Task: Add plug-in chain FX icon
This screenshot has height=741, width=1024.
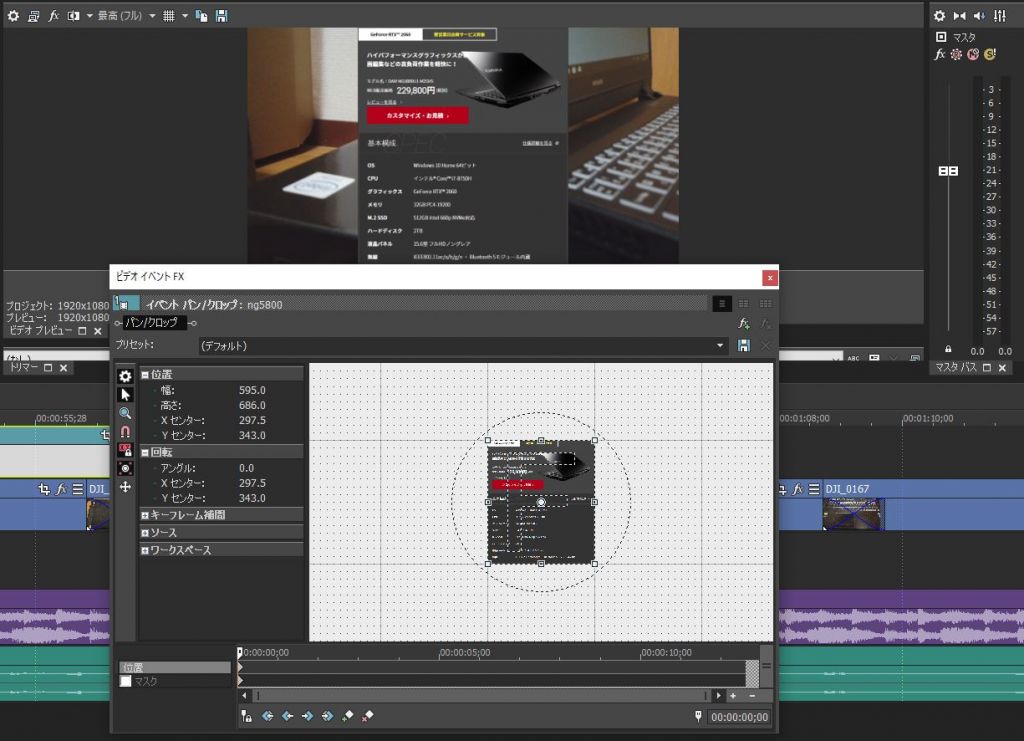Action: pos(743,323)
